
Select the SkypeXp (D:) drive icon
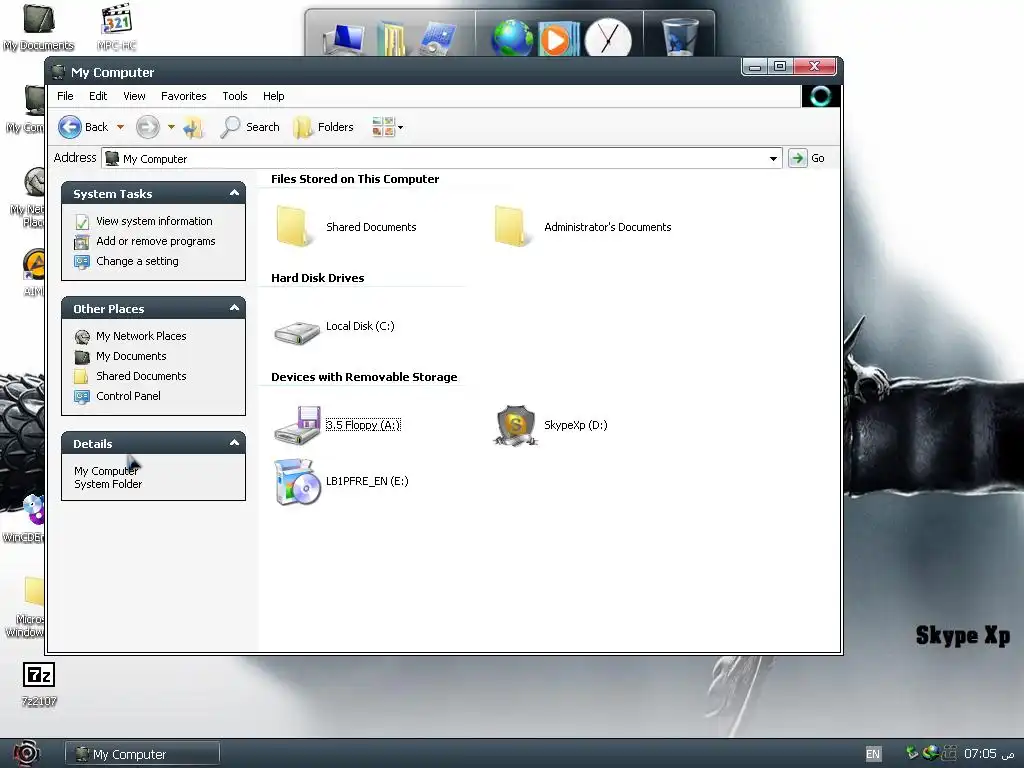coord(515,425)
